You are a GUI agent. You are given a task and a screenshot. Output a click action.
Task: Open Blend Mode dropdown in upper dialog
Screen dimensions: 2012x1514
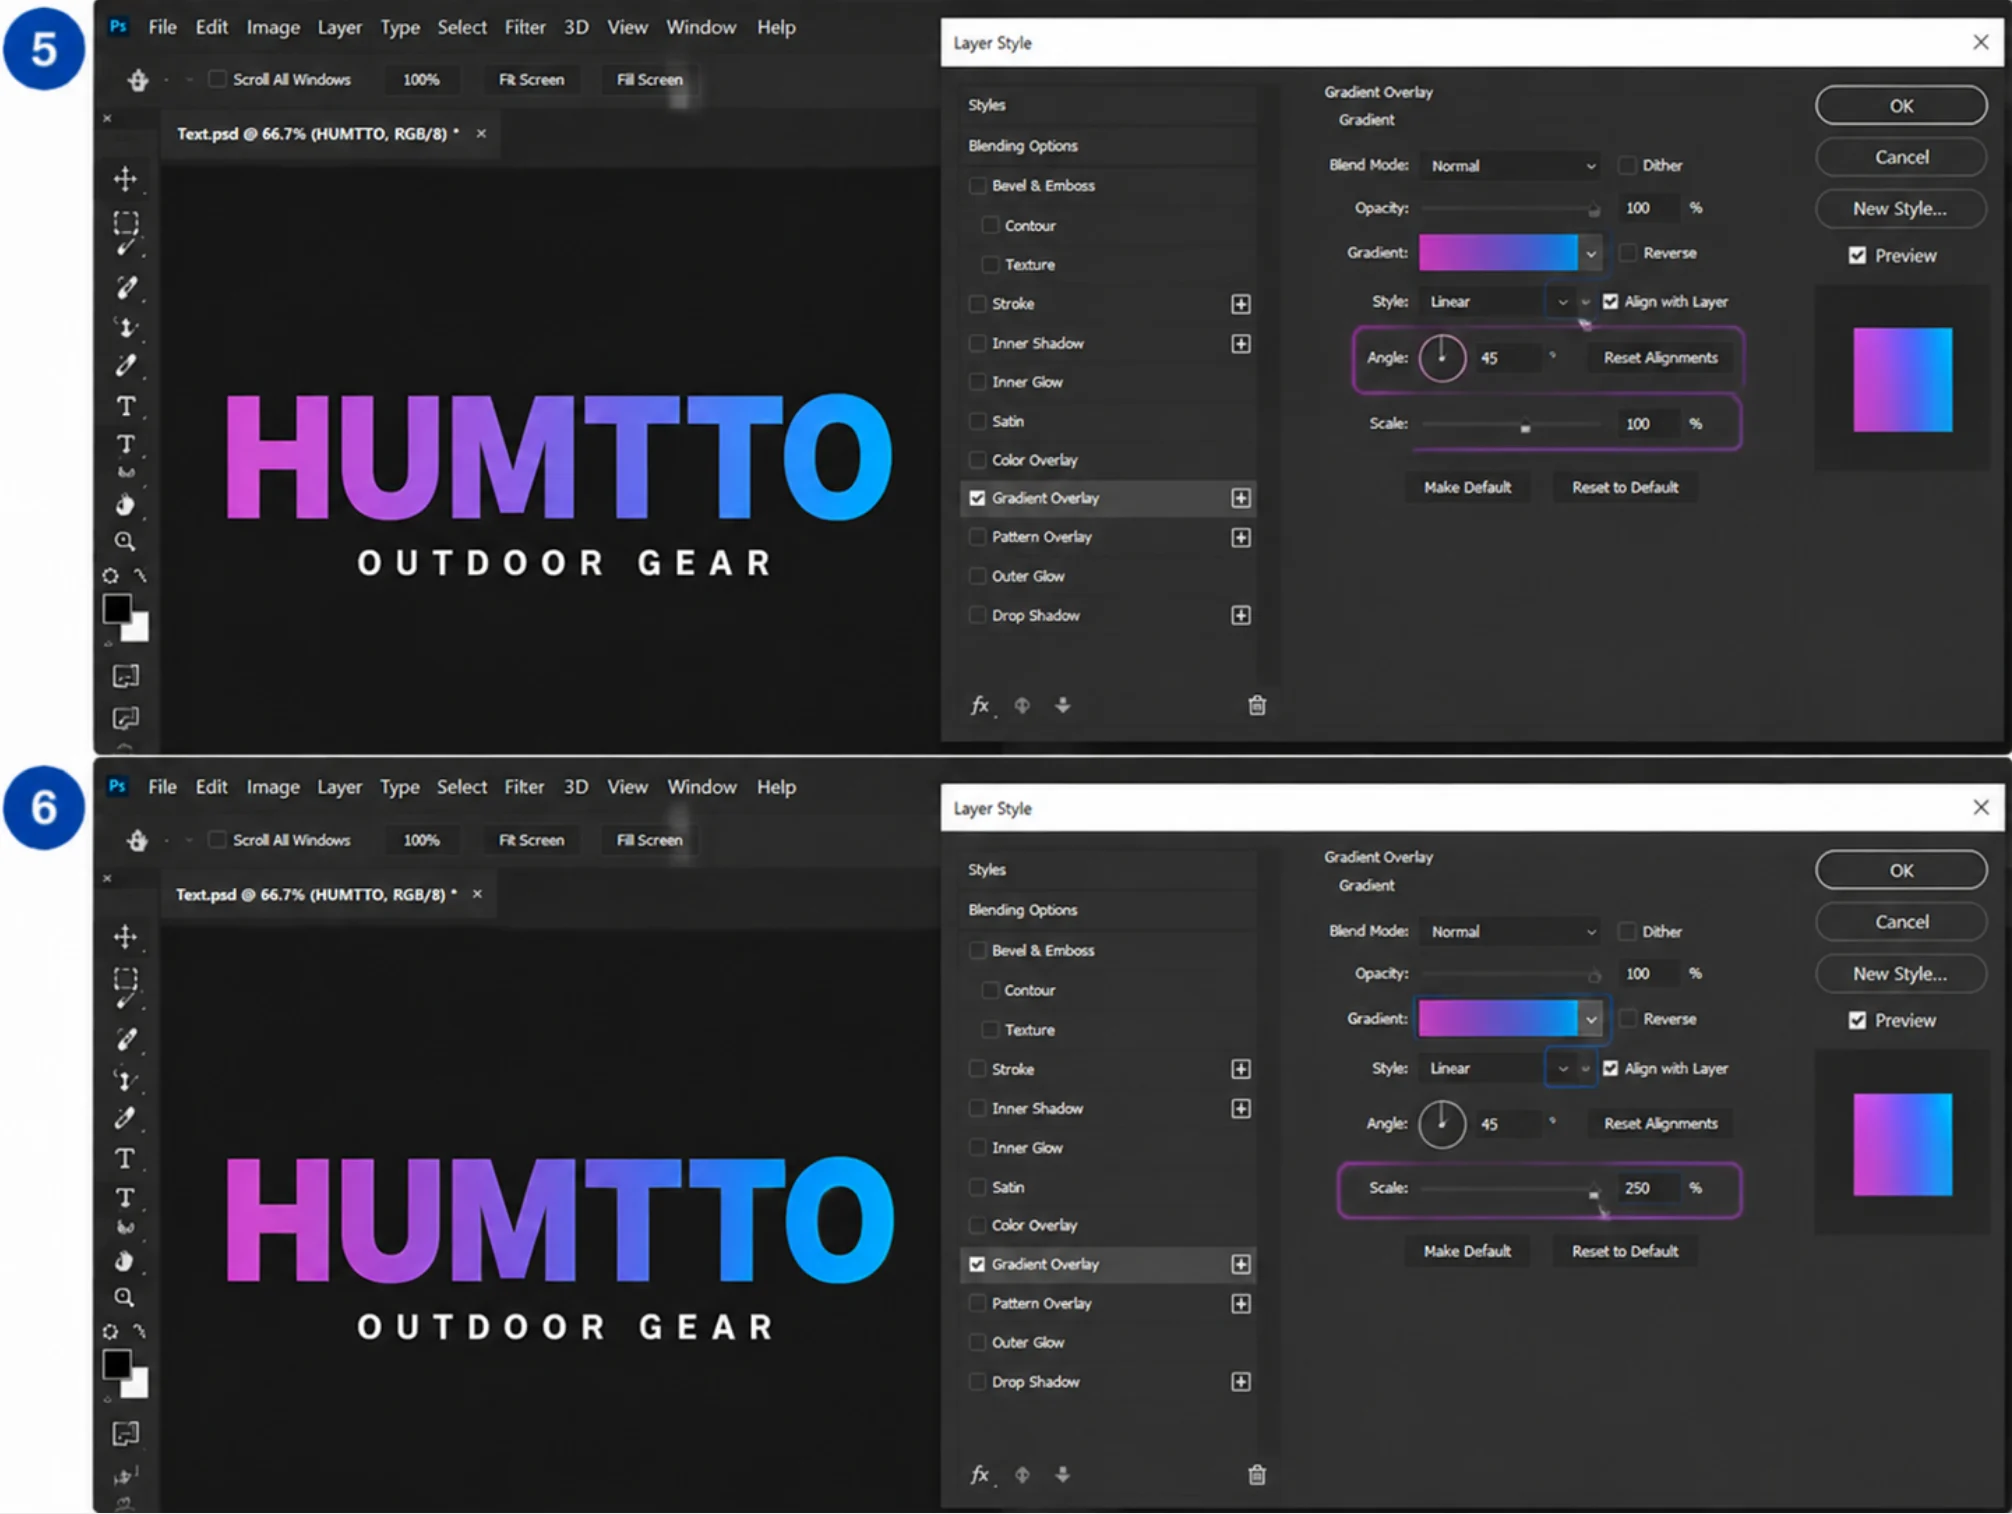tap(1511, 165)
